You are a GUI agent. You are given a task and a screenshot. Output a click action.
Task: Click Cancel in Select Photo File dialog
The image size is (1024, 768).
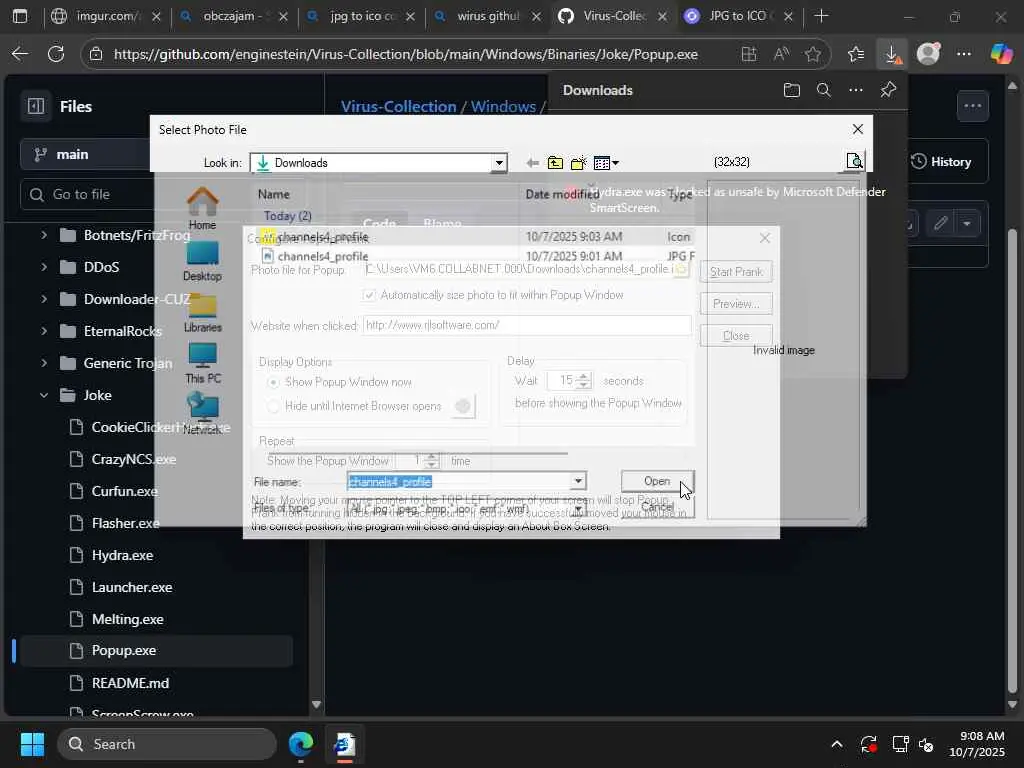point(657,507)
